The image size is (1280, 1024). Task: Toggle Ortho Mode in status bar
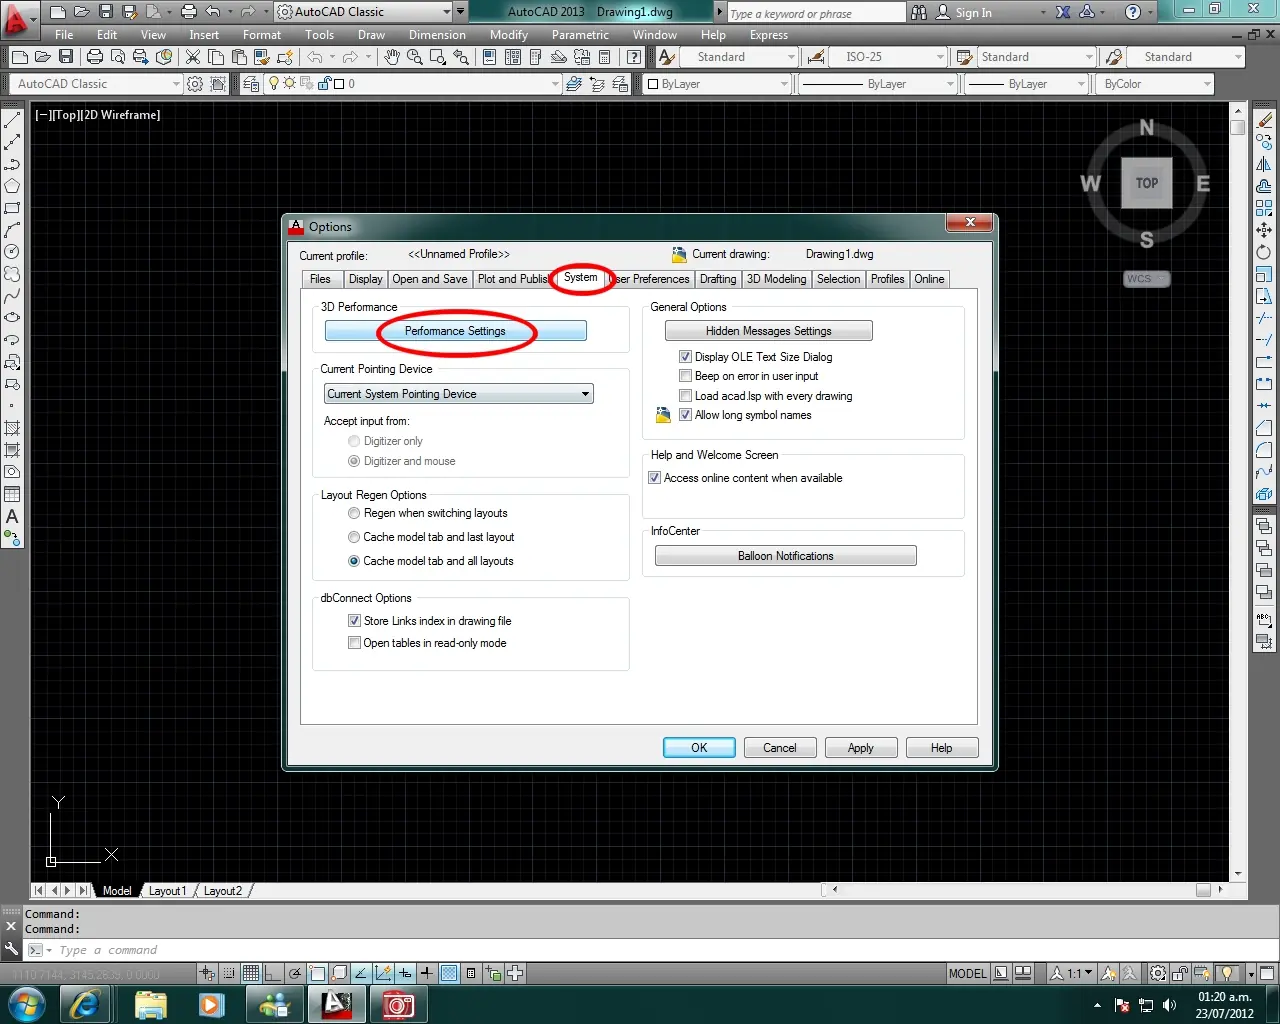tap(272, 973)
